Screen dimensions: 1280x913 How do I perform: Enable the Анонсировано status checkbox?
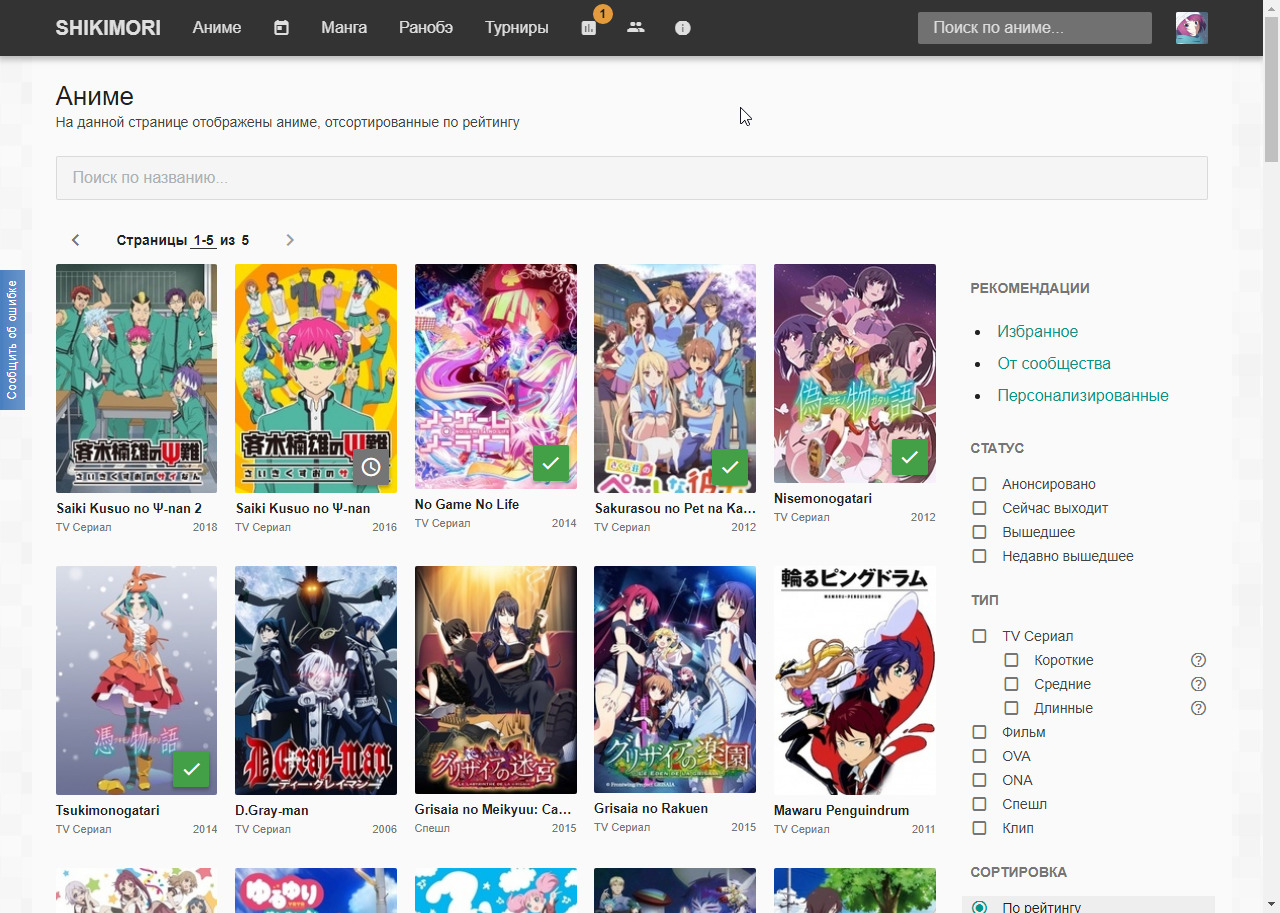click(980, 484)
